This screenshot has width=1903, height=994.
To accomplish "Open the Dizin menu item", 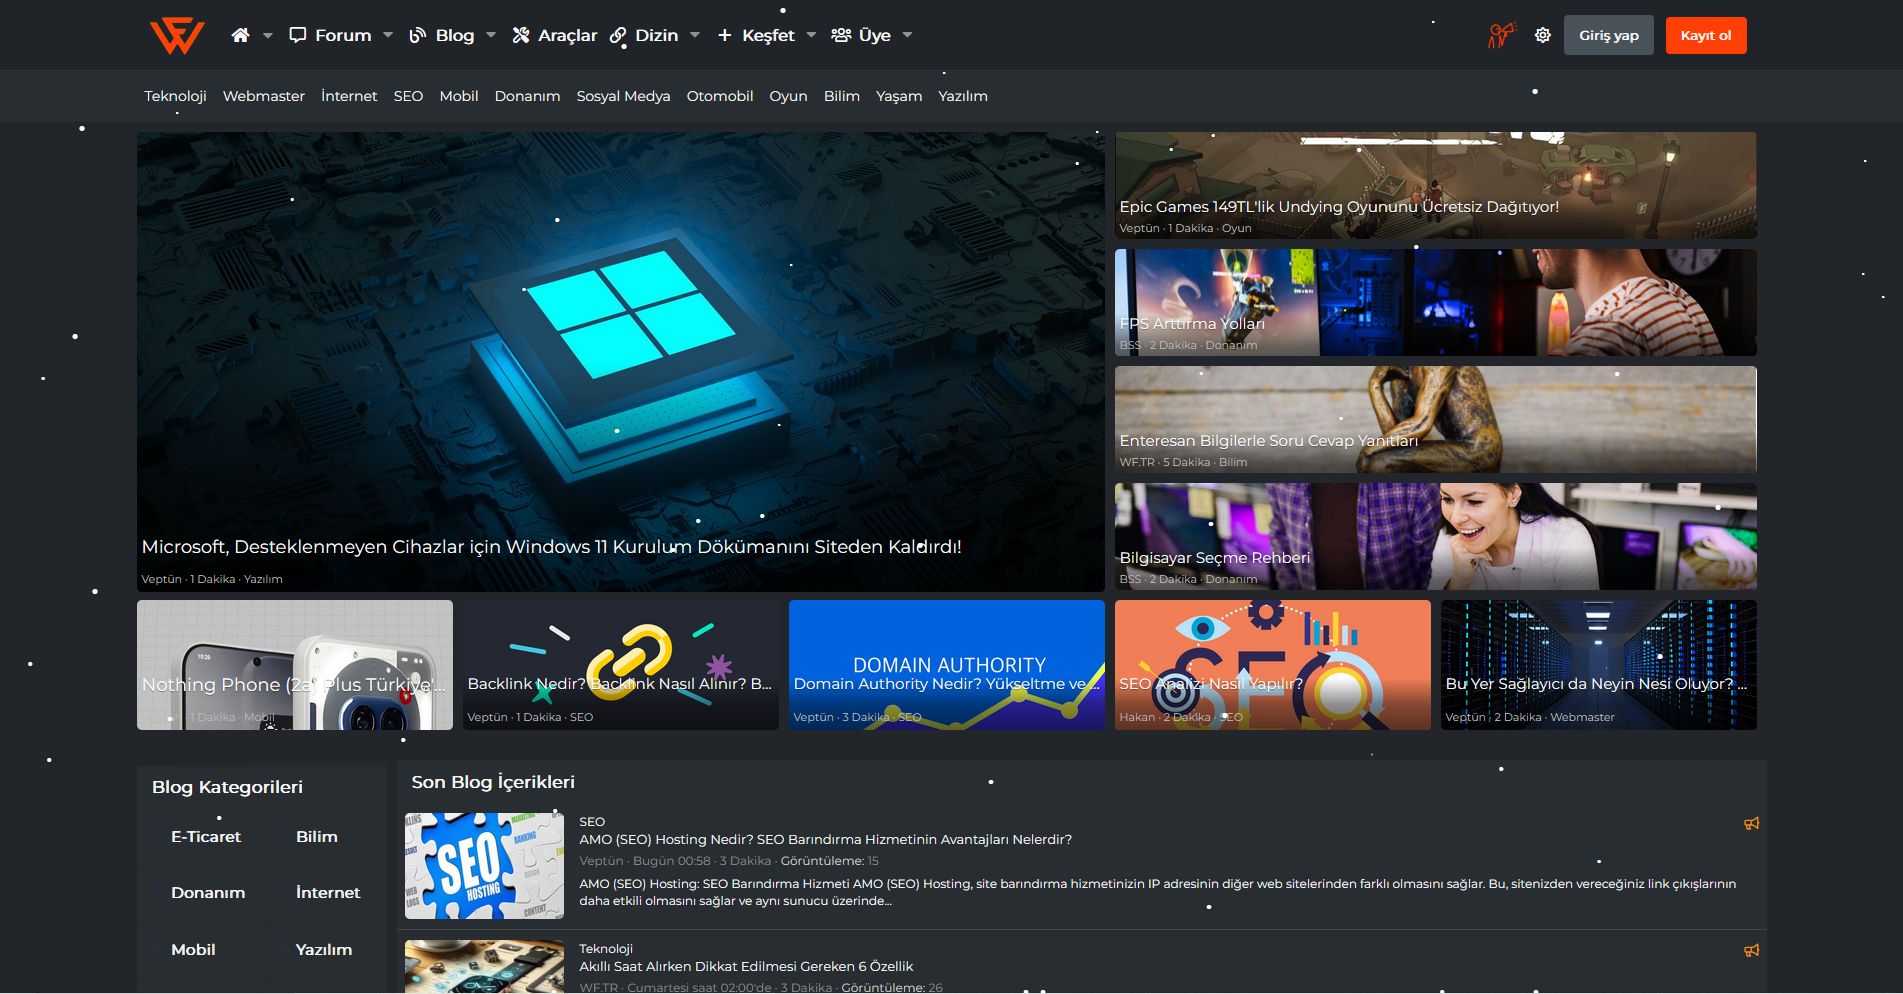I will (656, 35).
